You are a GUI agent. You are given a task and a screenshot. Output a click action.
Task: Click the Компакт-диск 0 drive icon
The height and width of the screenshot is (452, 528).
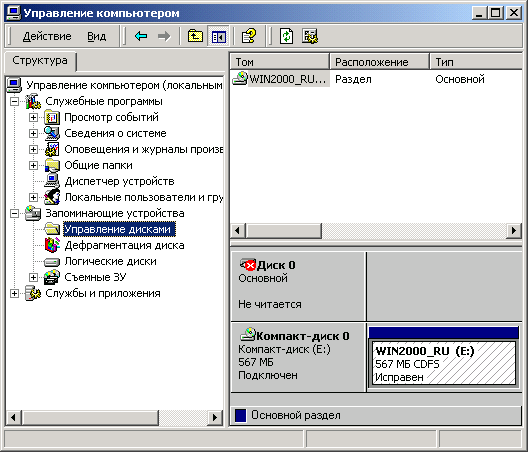[x=248, y=335]
